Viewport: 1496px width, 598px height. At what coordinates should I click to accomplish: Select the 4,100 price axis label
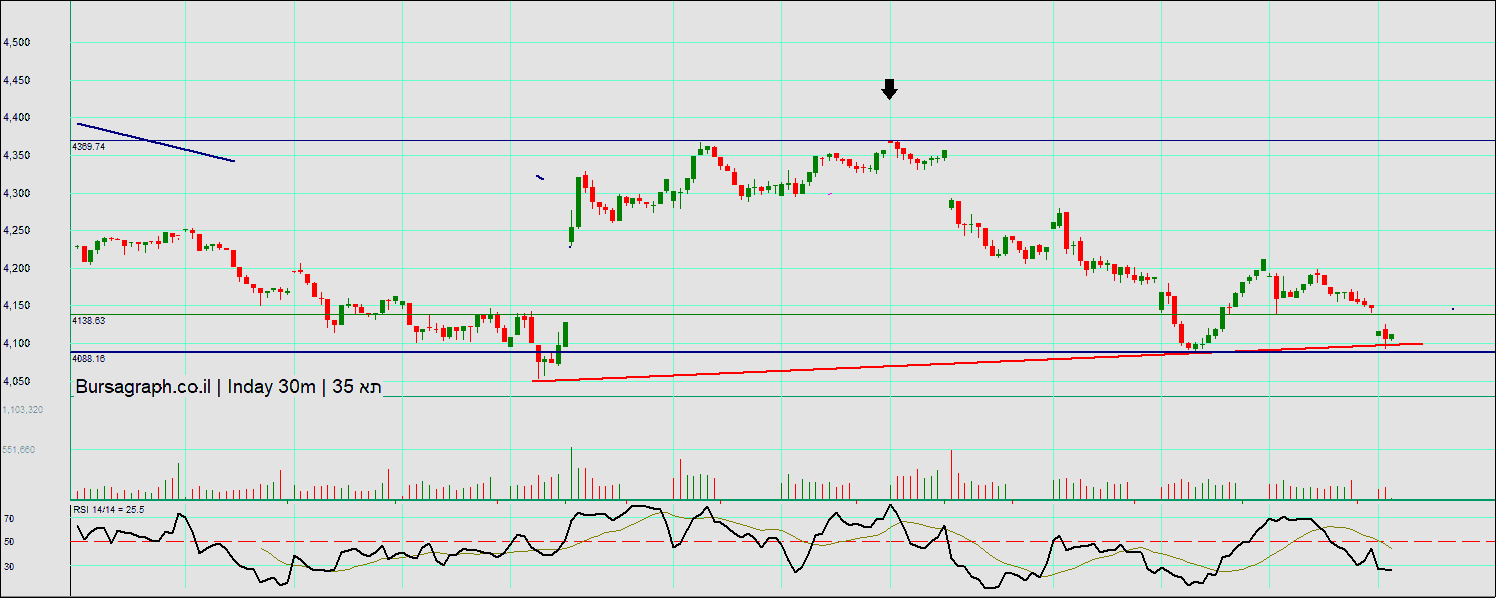16,344
